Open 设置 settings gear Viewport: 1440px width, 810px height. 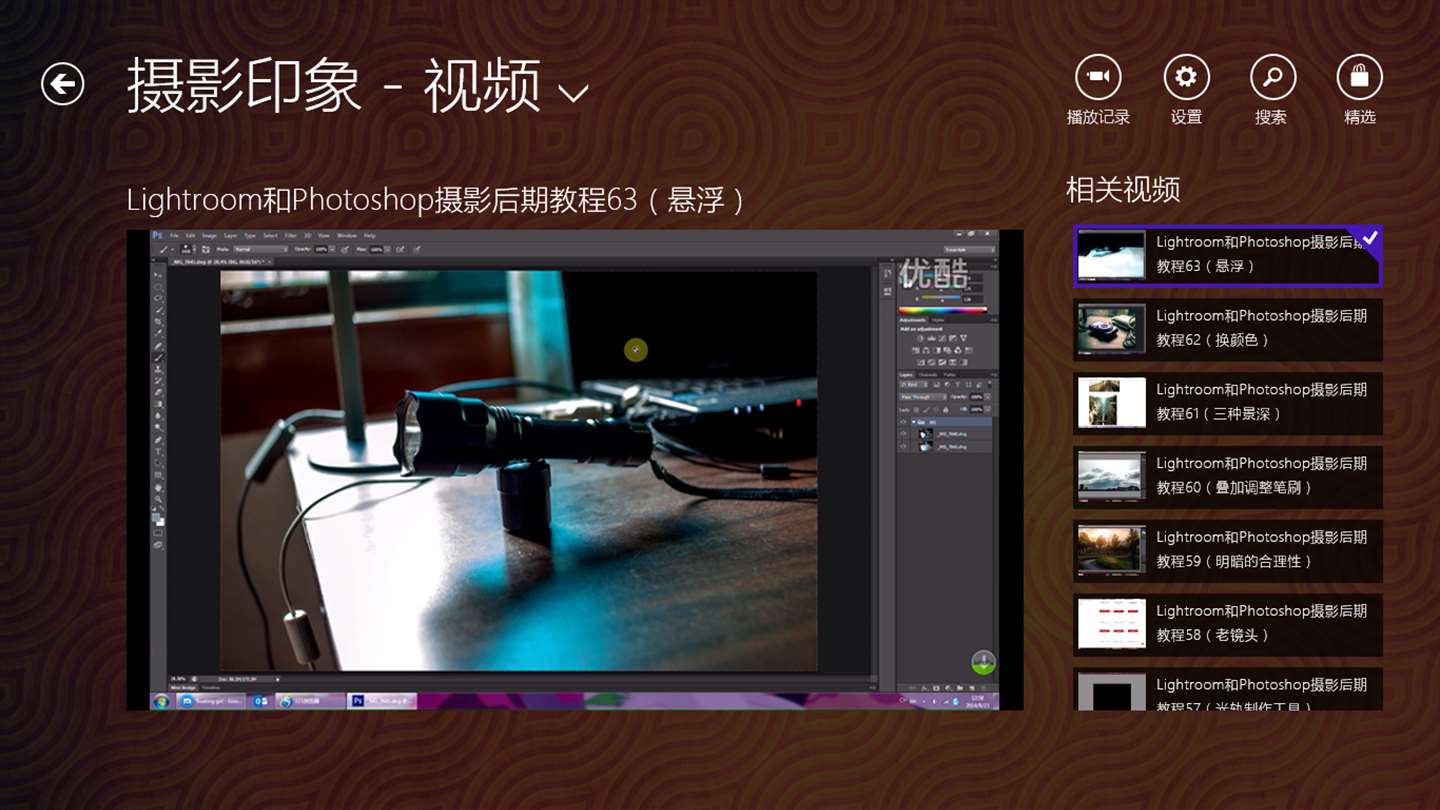[1186, 91]
